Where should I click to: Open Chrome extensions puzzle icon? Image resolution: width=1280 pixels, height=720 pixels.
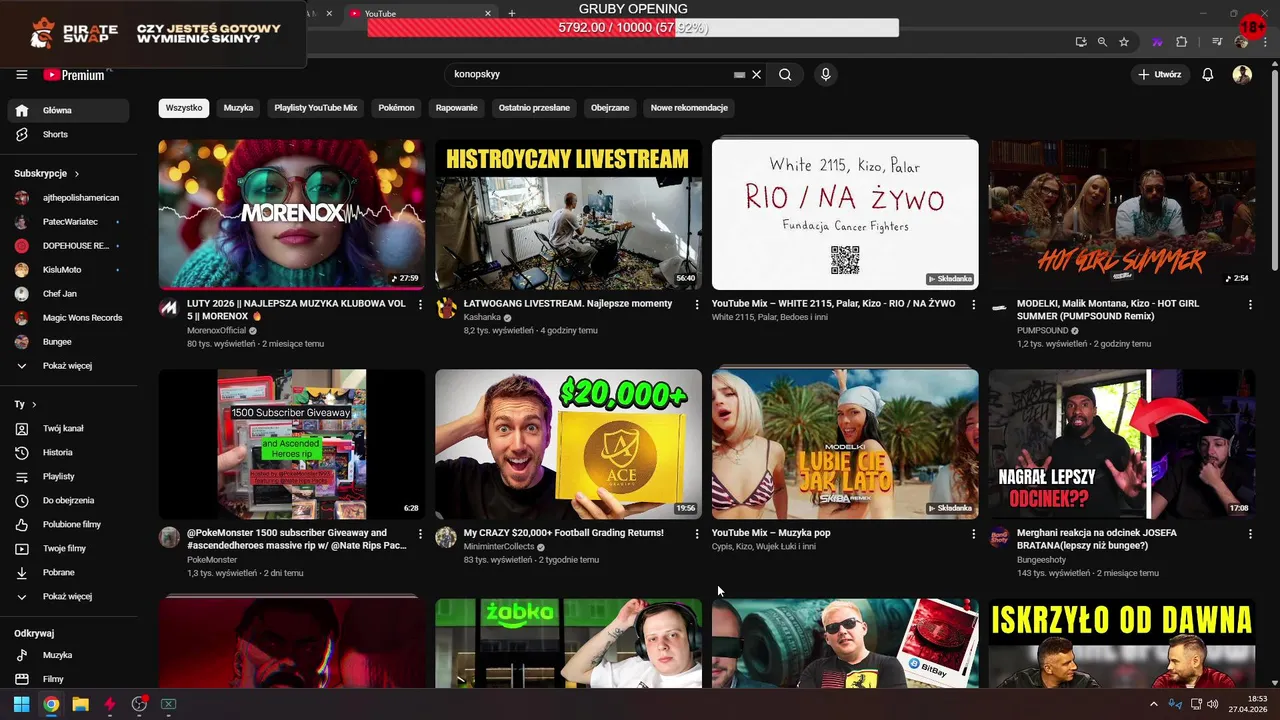(x=1181, y=42)
